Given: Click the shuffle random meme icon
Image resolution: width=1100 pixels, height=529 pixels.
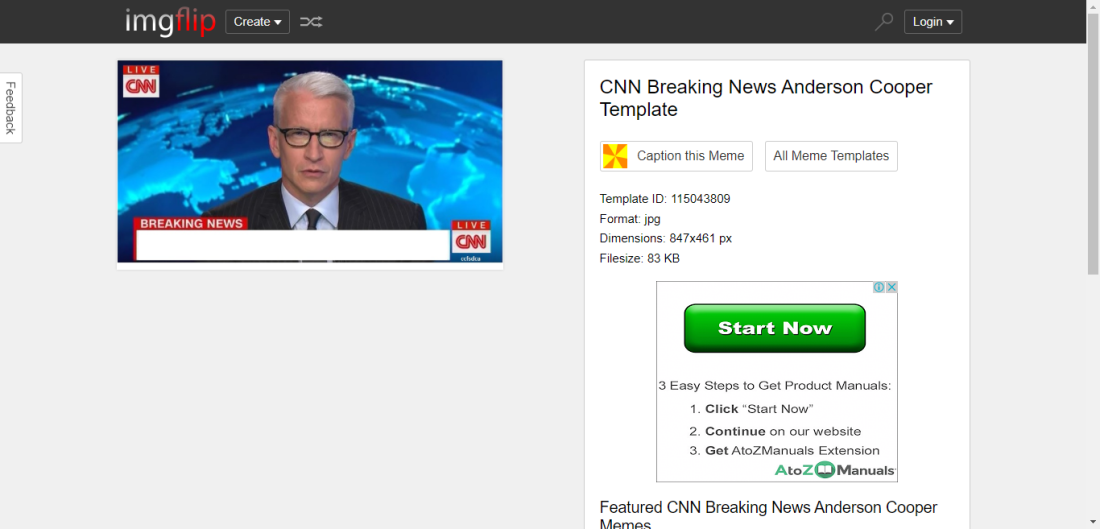Looking at the screenshot, I should pos(311,22).
